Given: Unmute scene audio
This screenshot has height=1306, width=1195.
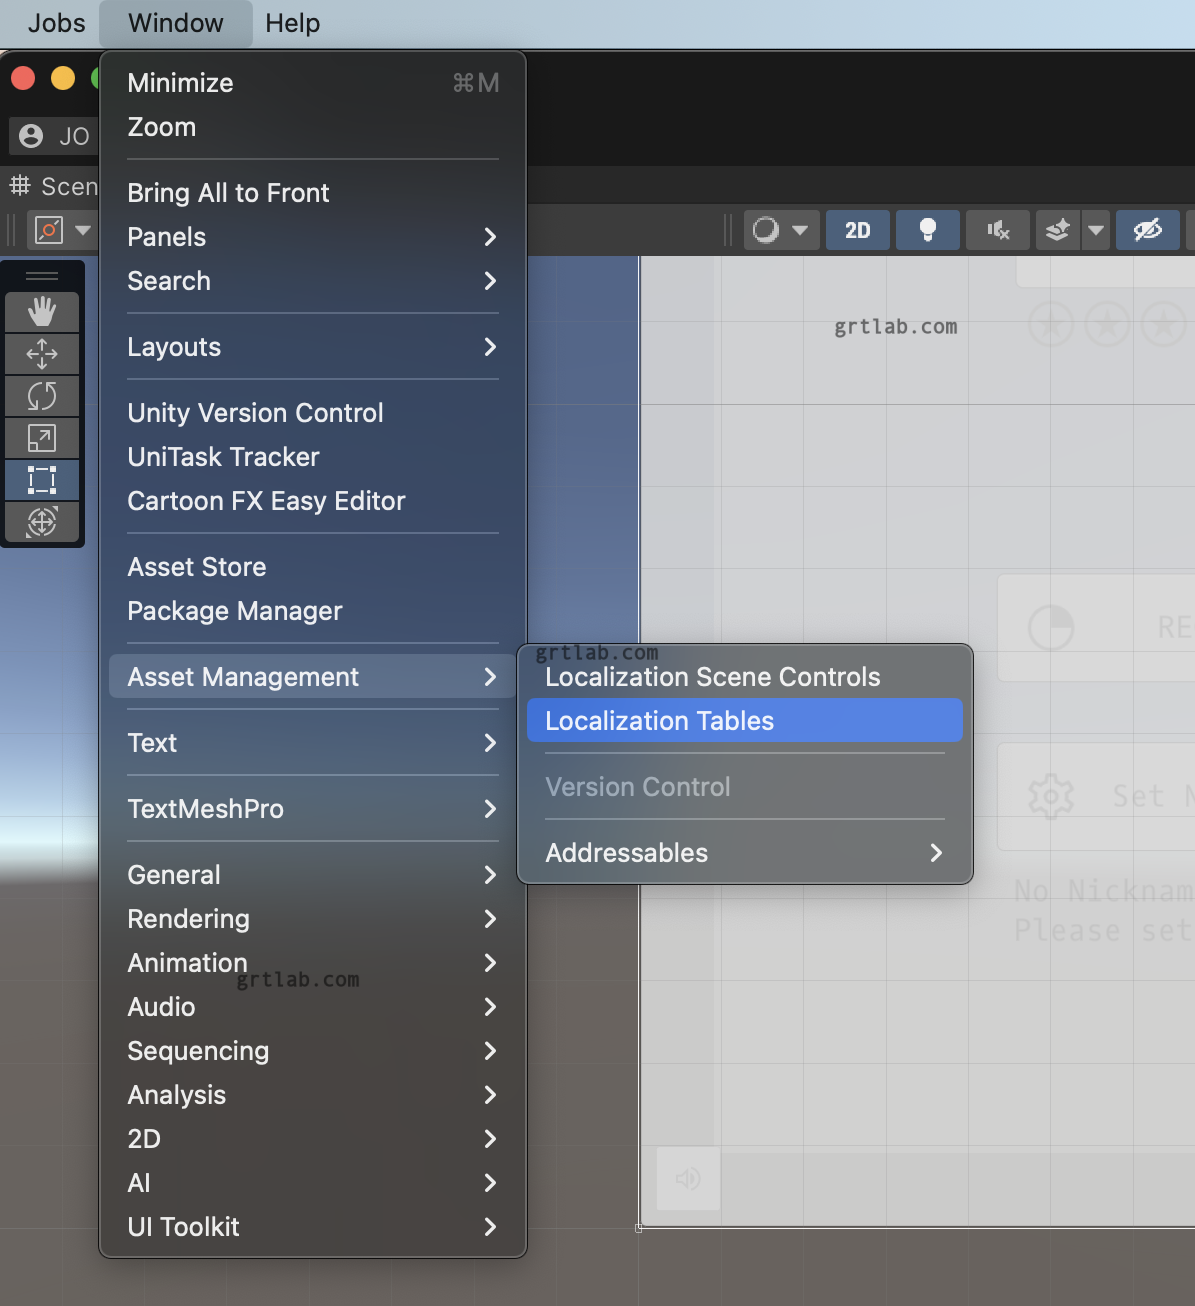Looking at the screenshot, I should coord(997,230).
